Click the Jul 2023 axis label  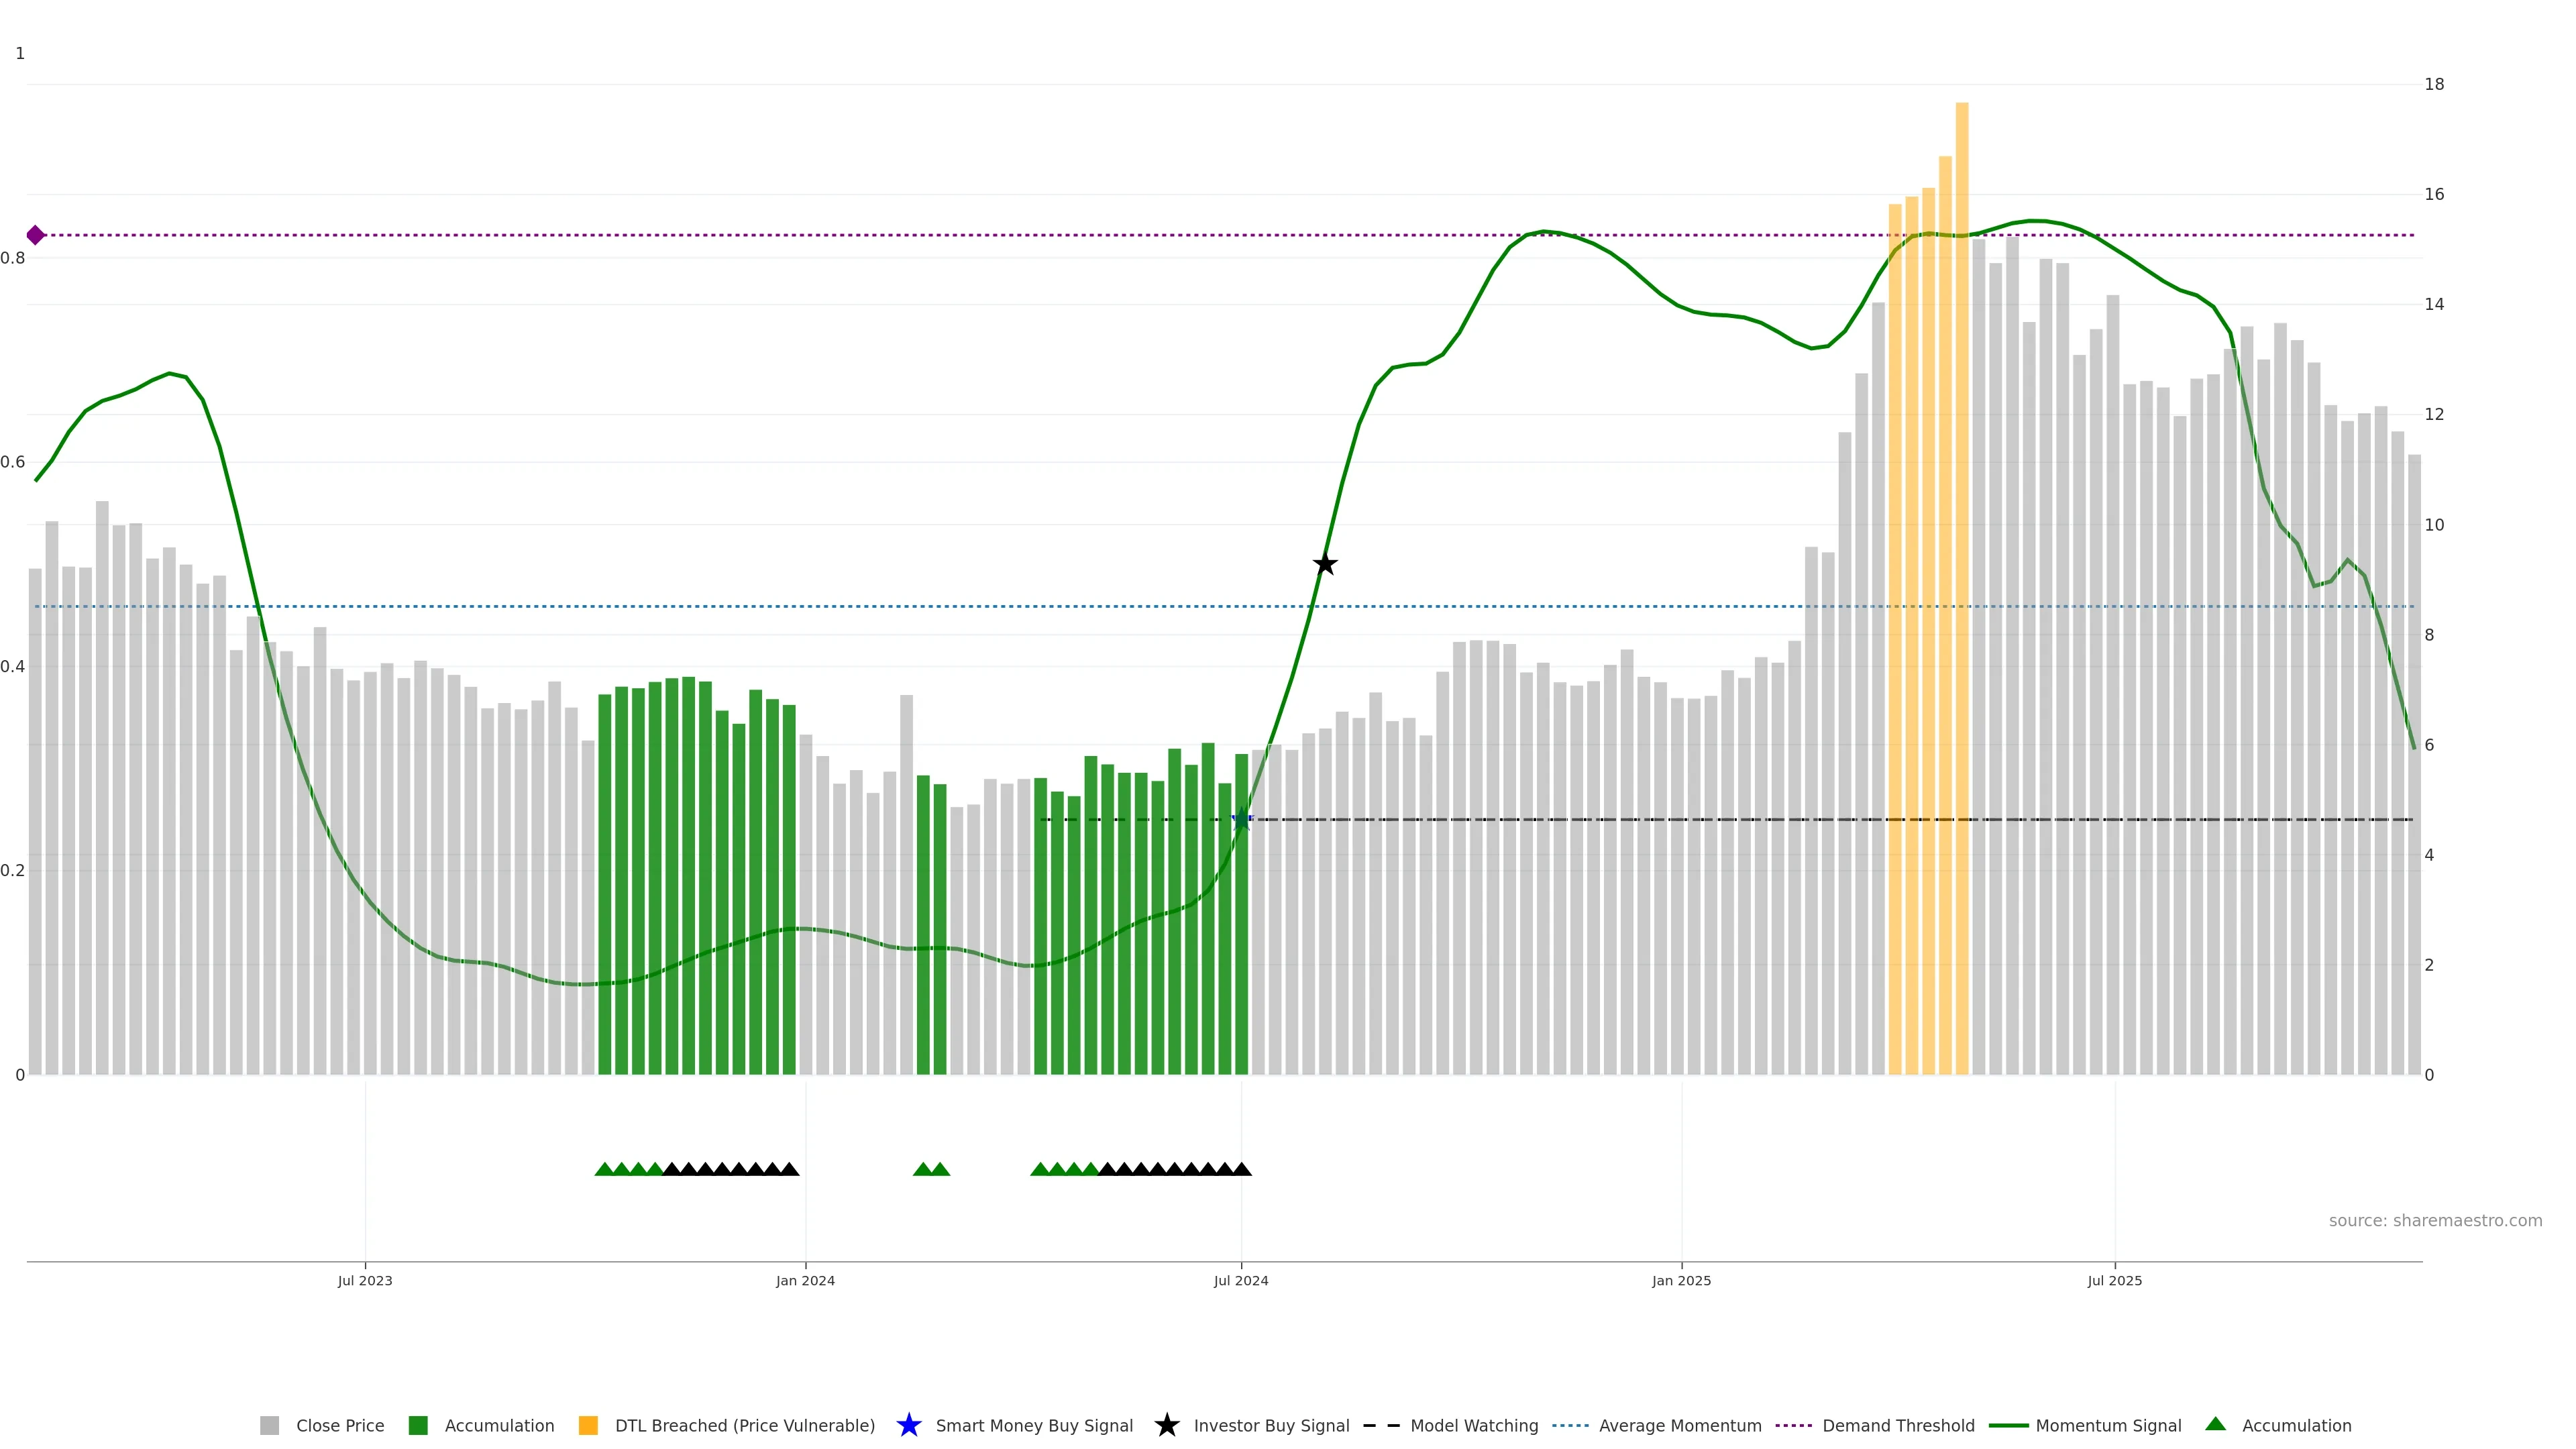365,1280
